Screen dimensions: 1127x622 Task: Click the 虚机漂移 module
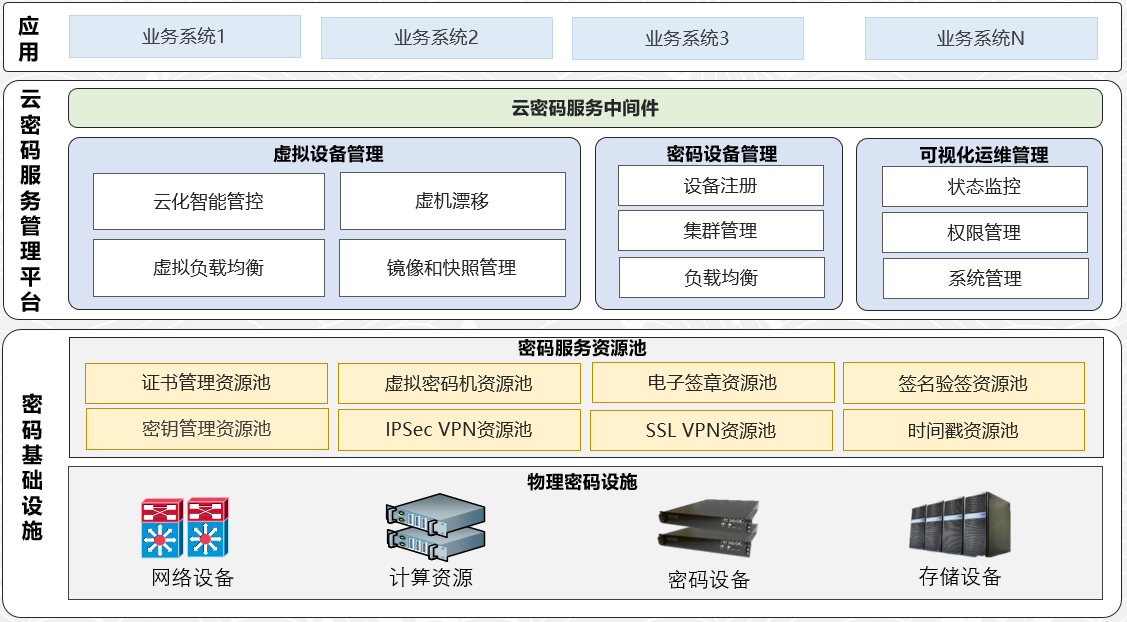(453, 201)
